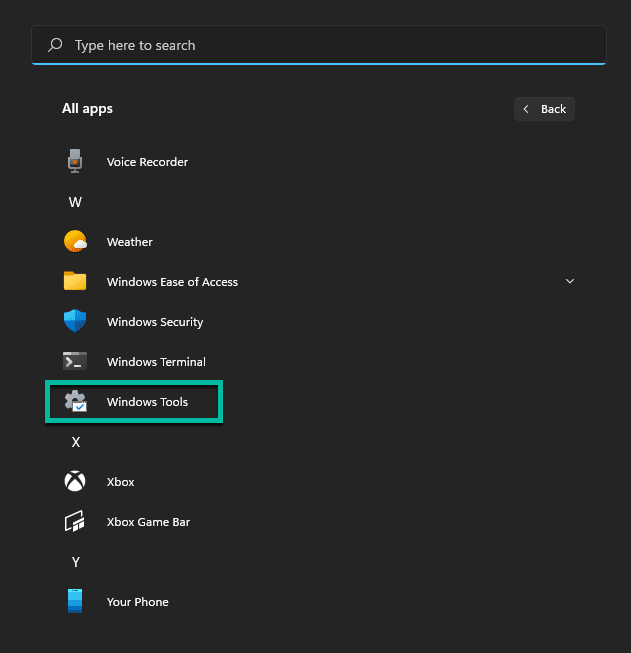
Task: Select the Windows Ease of Access label
Action: [x=172, y=282]
